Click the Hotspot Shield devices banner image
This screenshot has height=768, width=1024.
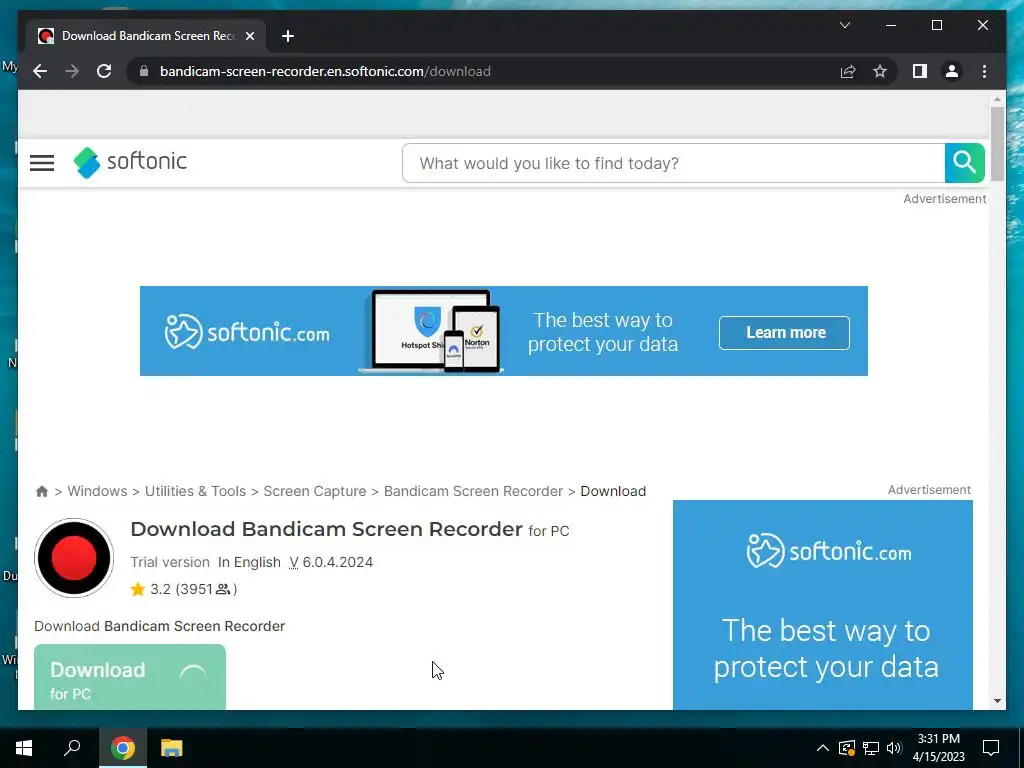click(x=431, y=331)
